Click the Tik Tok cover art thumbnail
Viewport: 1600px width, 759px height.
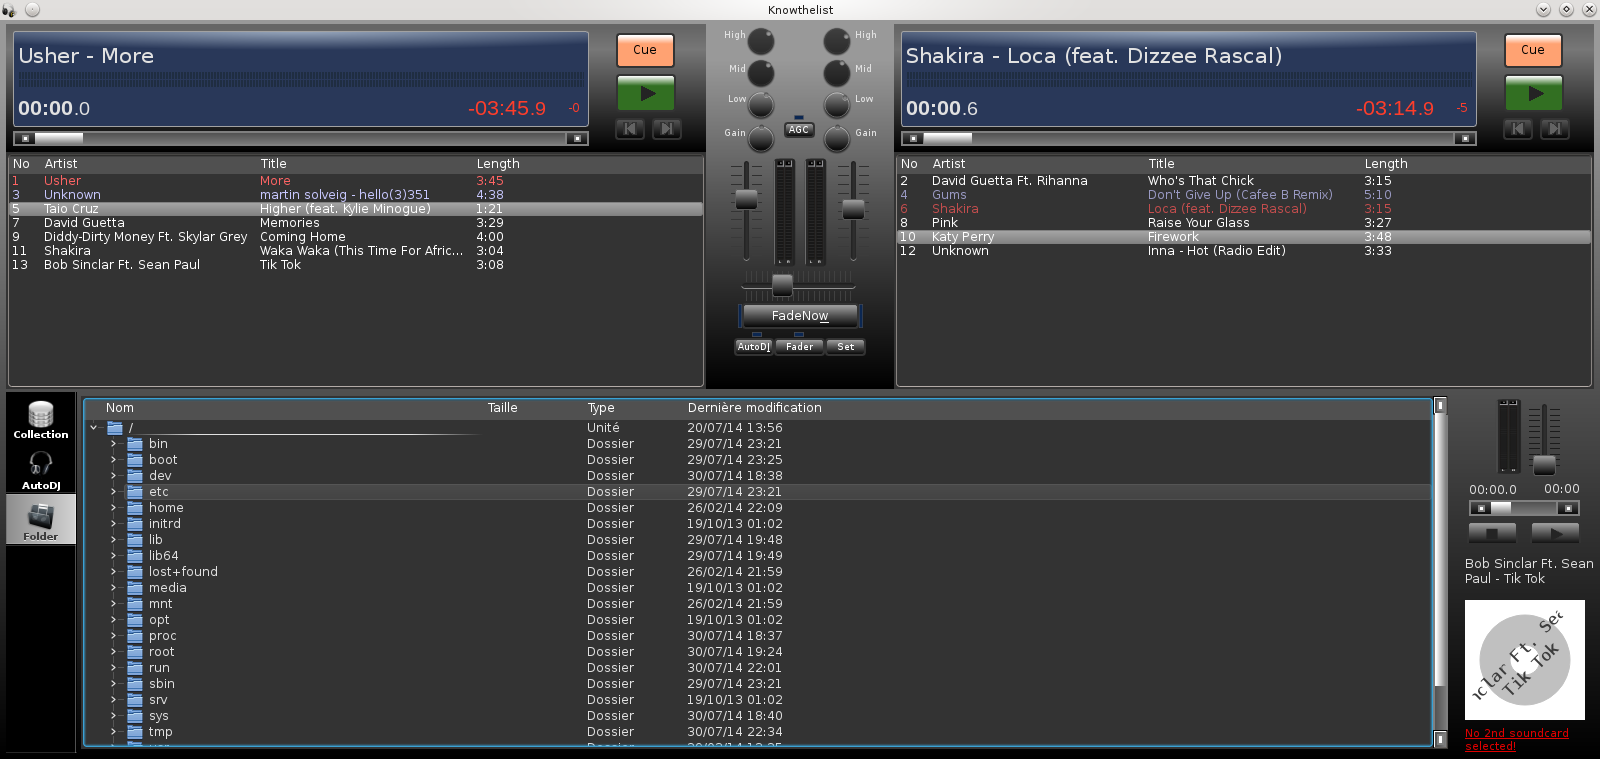coord(1525,660)
